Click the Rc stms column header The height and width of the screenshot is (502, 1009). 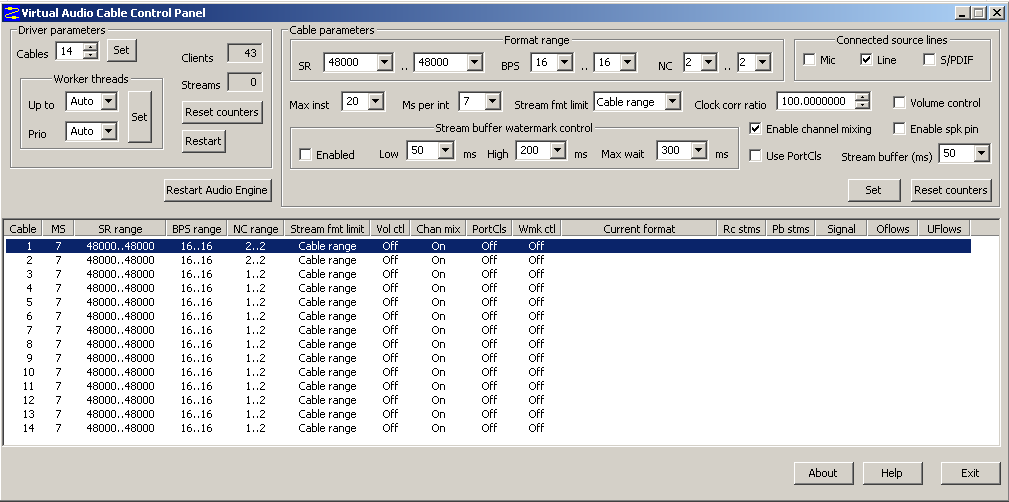pos(741,228)
